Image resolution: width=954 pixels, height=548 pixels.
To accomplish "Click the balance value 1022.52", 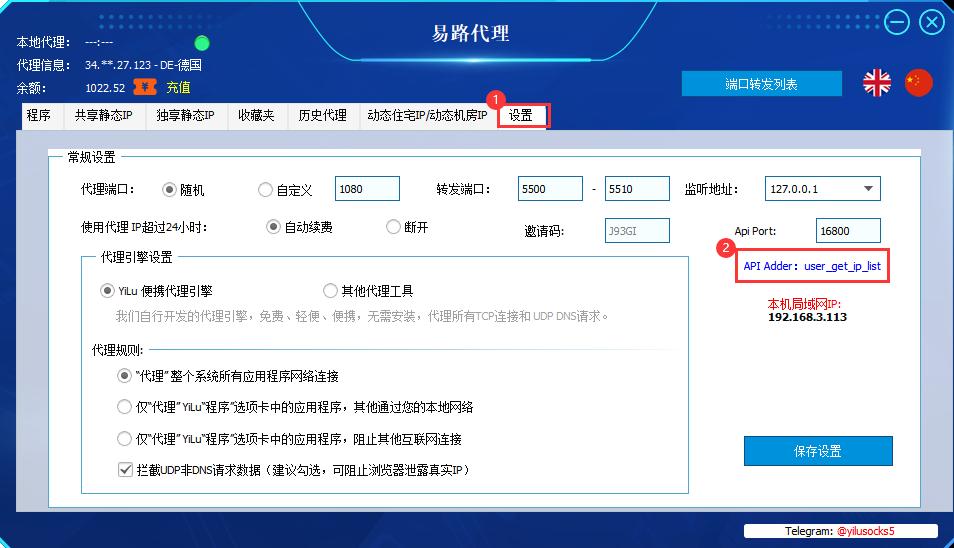I will click(105, 88).
